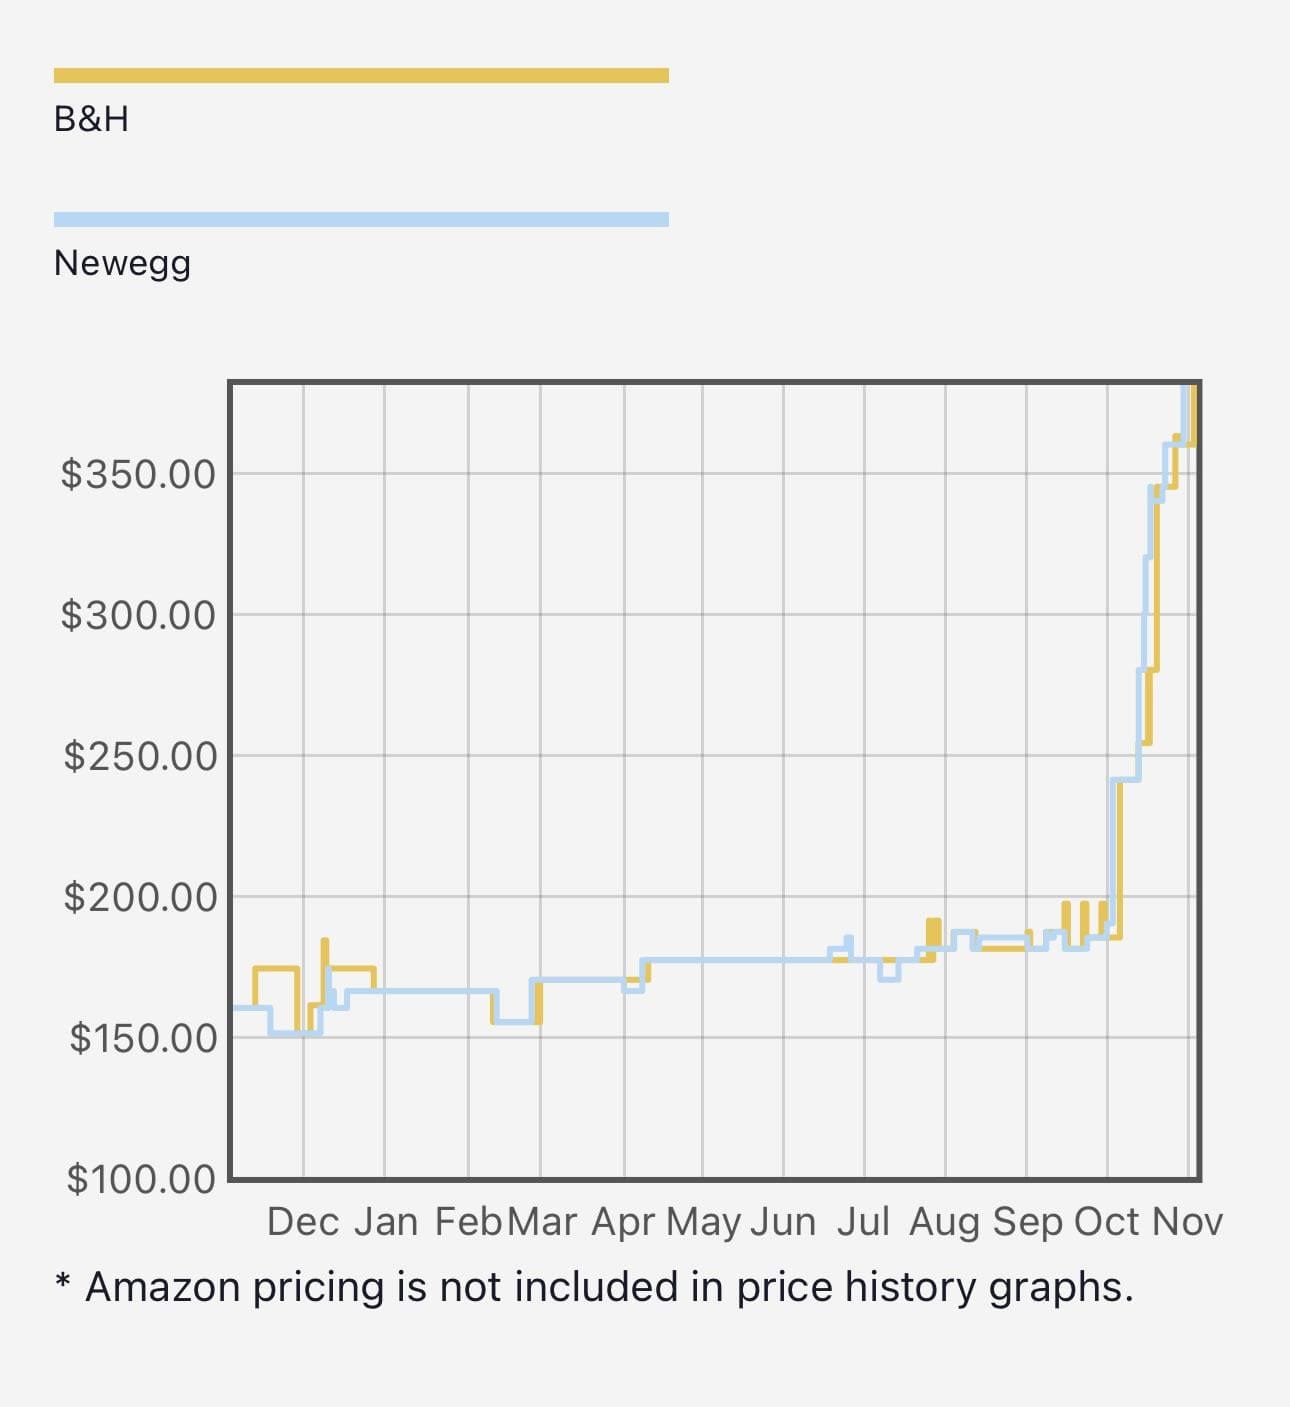Viewport: 1290px width, 1407px height.
Task: Click the blue Newegg legend color bar
Action: [x=361, y=220]
